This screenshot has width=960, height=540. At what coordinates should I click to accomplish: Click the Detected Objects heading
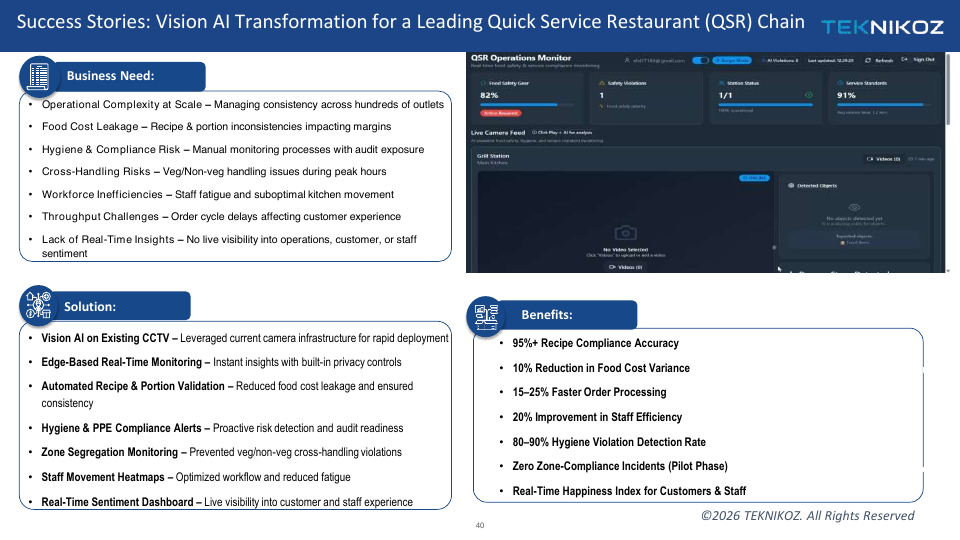[817, 186]
